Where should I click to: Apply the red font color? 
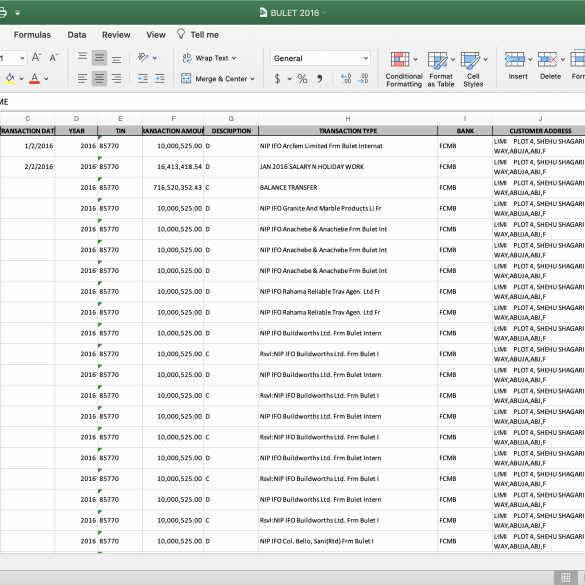coord(34,78)
